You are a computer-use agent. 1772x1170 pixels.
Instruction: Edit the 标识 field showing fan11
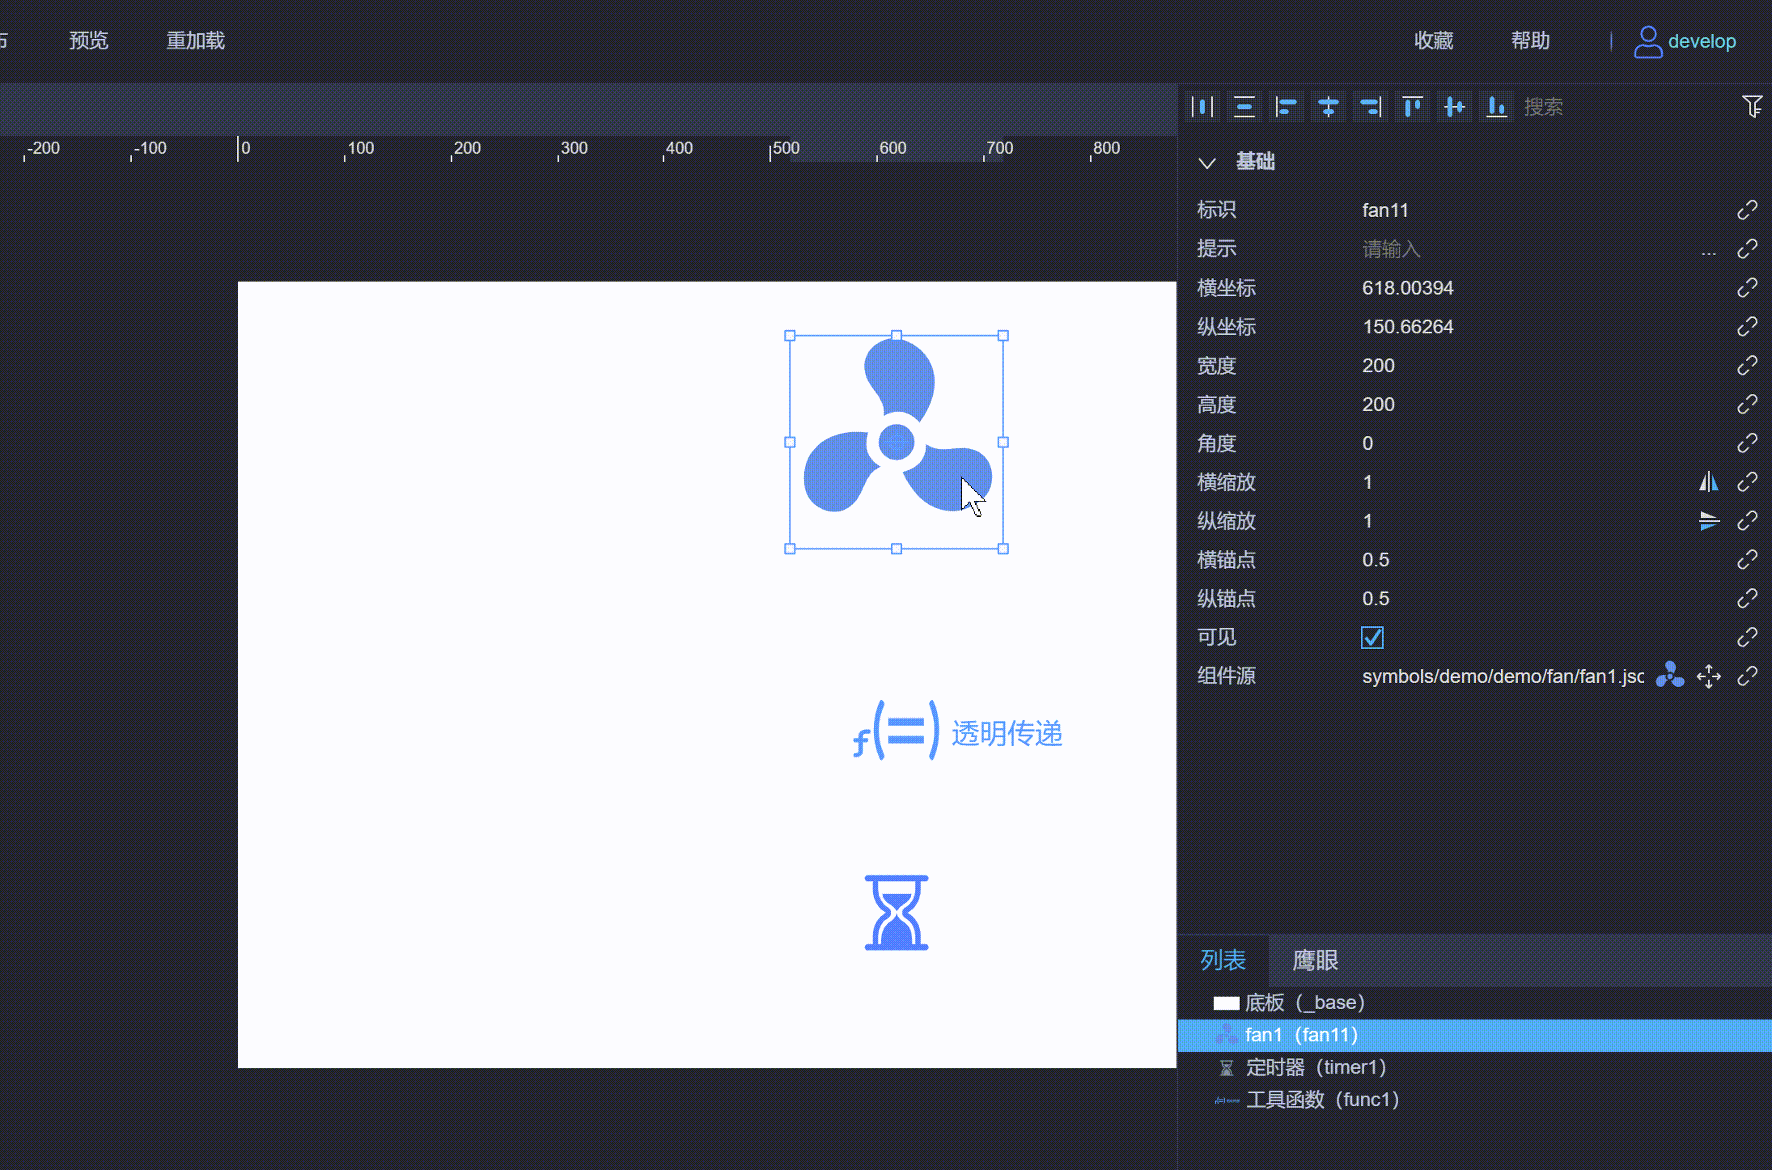[1540, 210]
